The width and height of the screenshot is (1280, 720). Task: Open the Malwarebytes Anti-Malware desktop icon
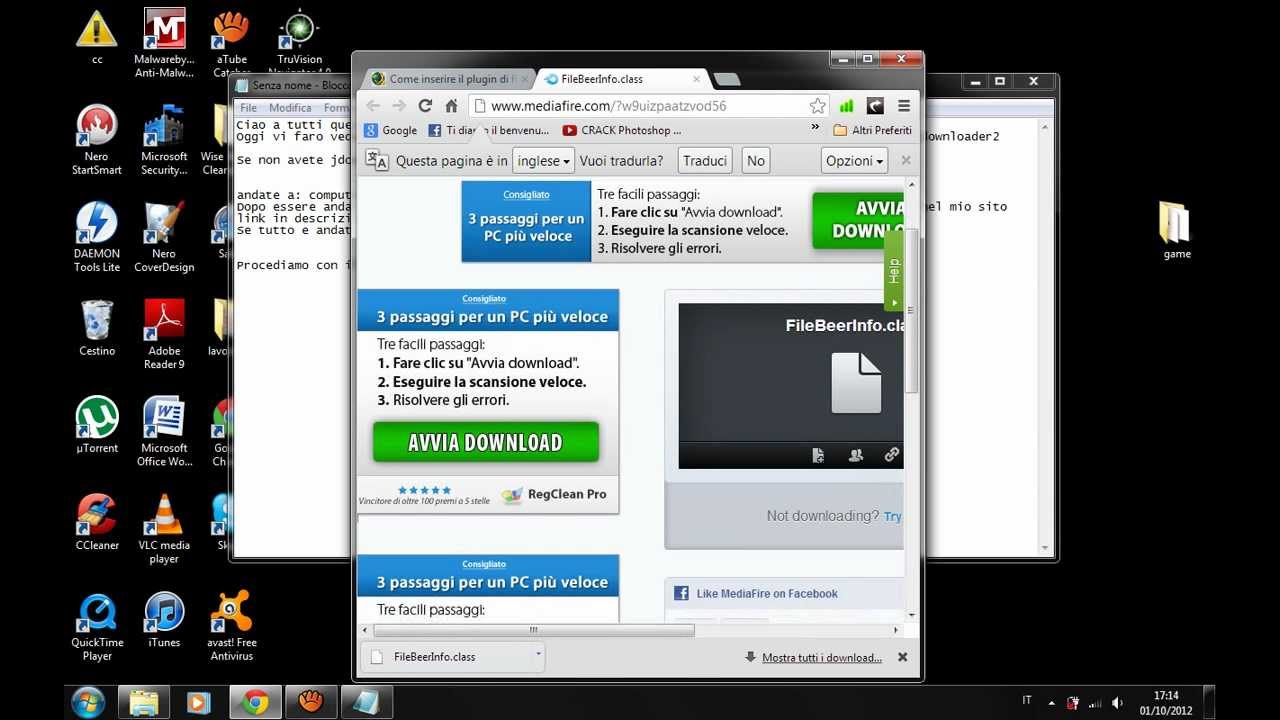[164, 43]
